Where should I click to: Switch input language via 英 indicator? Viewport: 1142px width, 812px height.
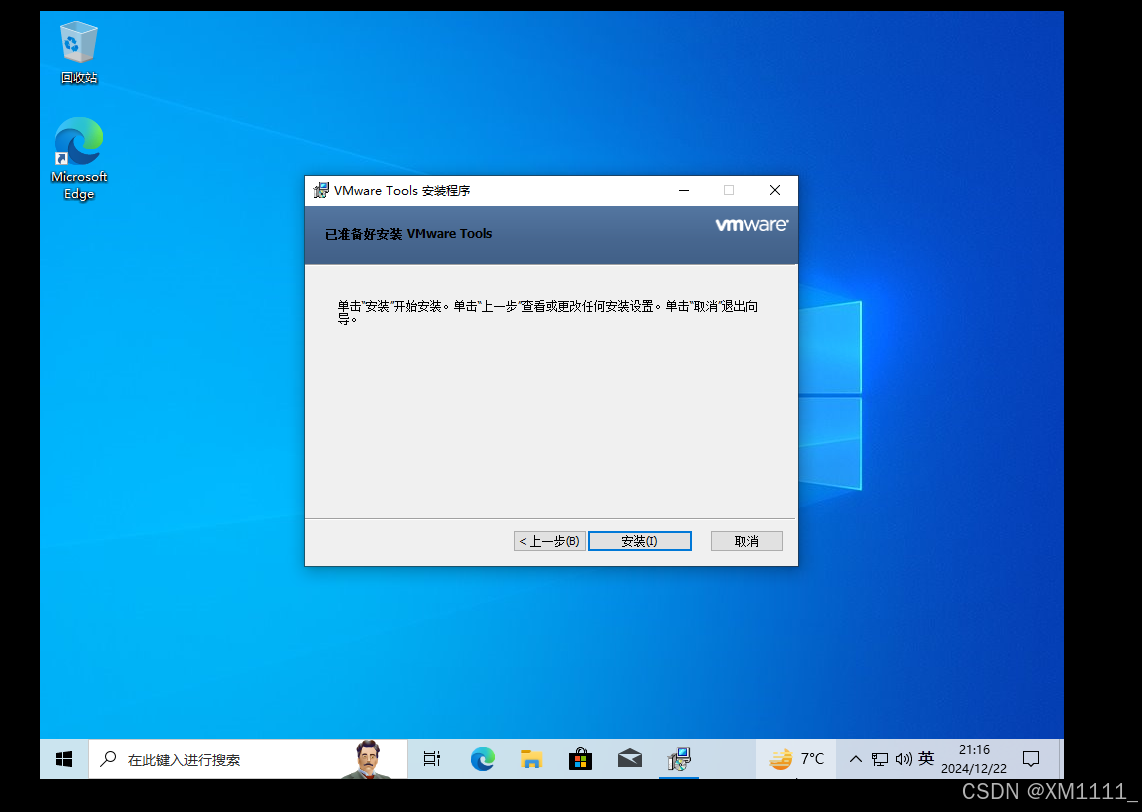tap(926, 759)
